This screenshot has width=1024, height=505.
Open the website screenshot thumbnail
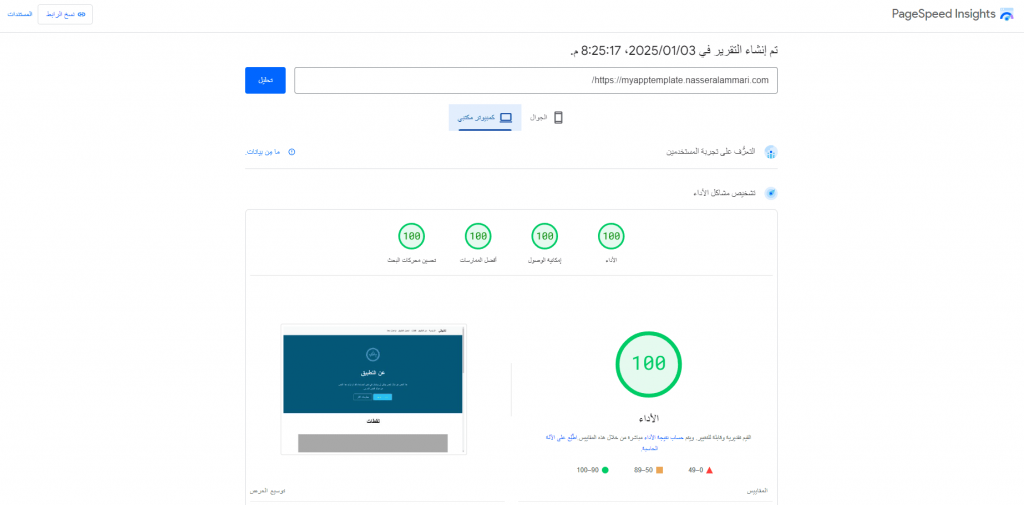(x=374, y=389)
